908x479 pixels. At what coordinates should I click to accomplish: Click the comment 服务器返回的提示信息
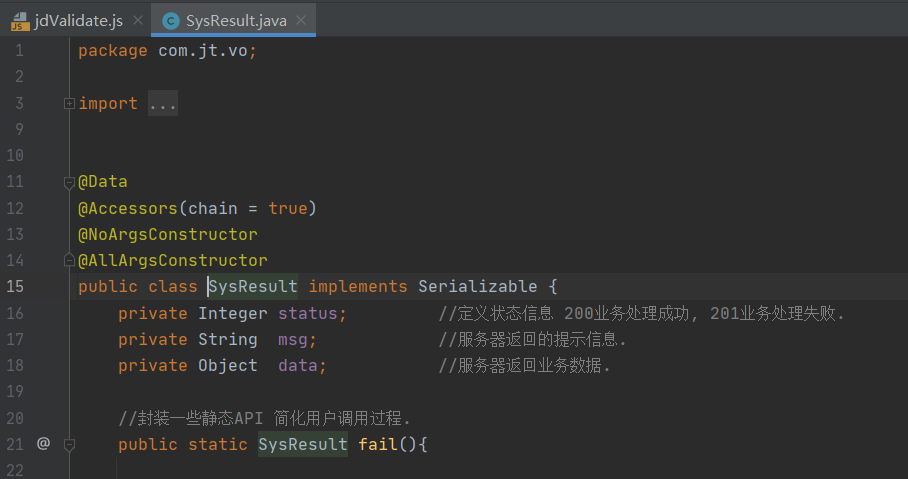[x=533, y=339]
